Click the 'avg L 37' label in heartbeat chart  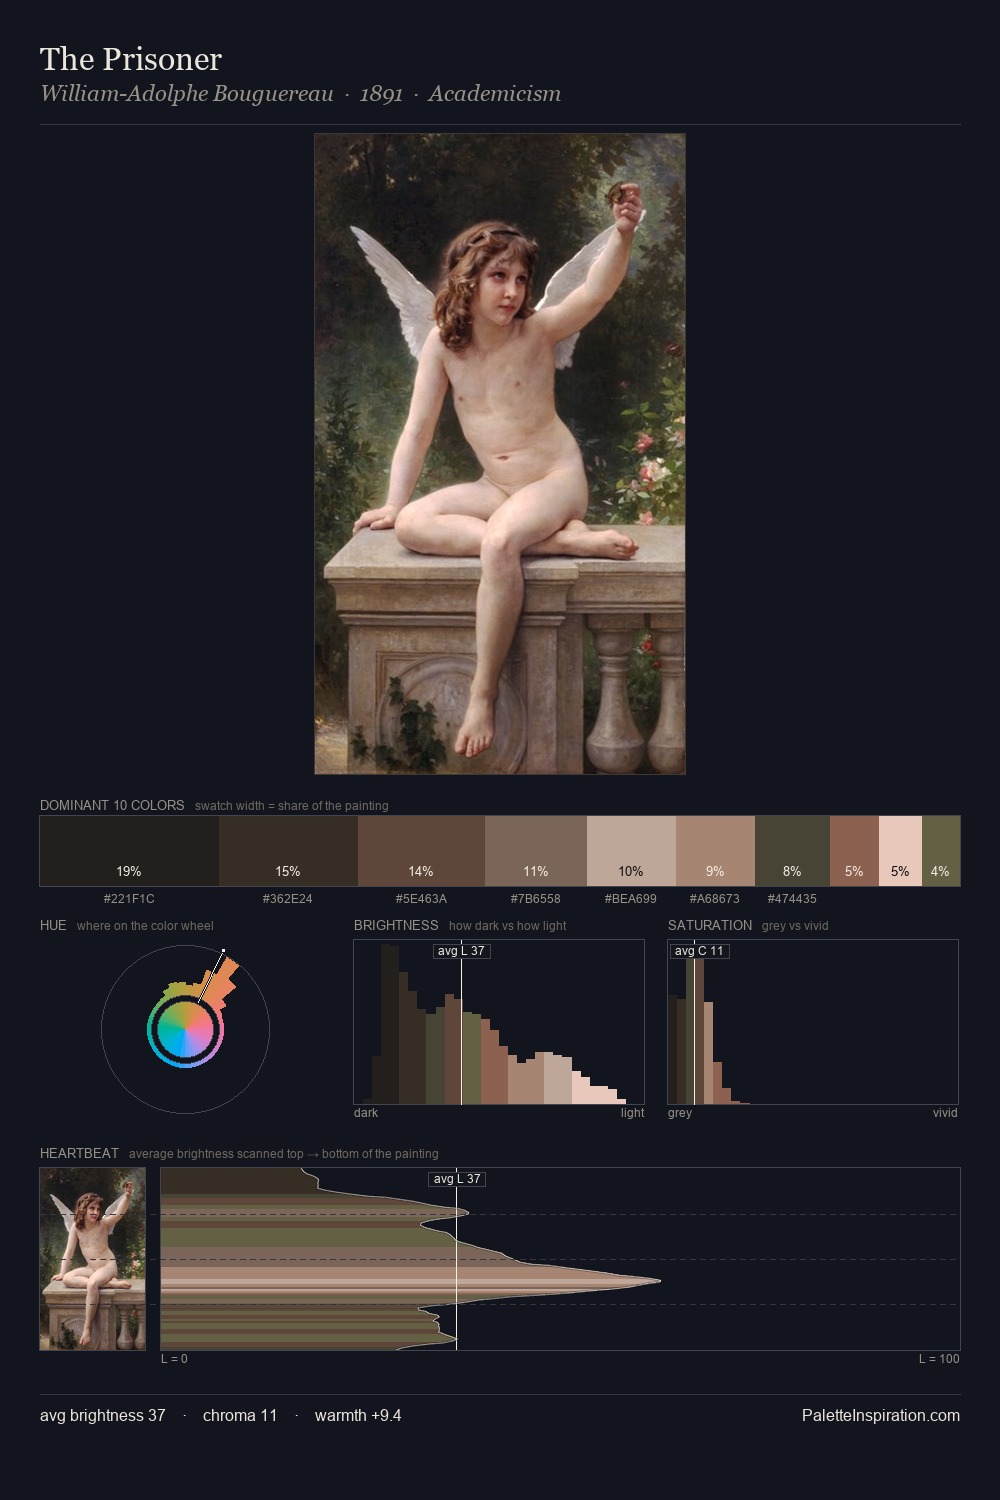coord(457,1179)
